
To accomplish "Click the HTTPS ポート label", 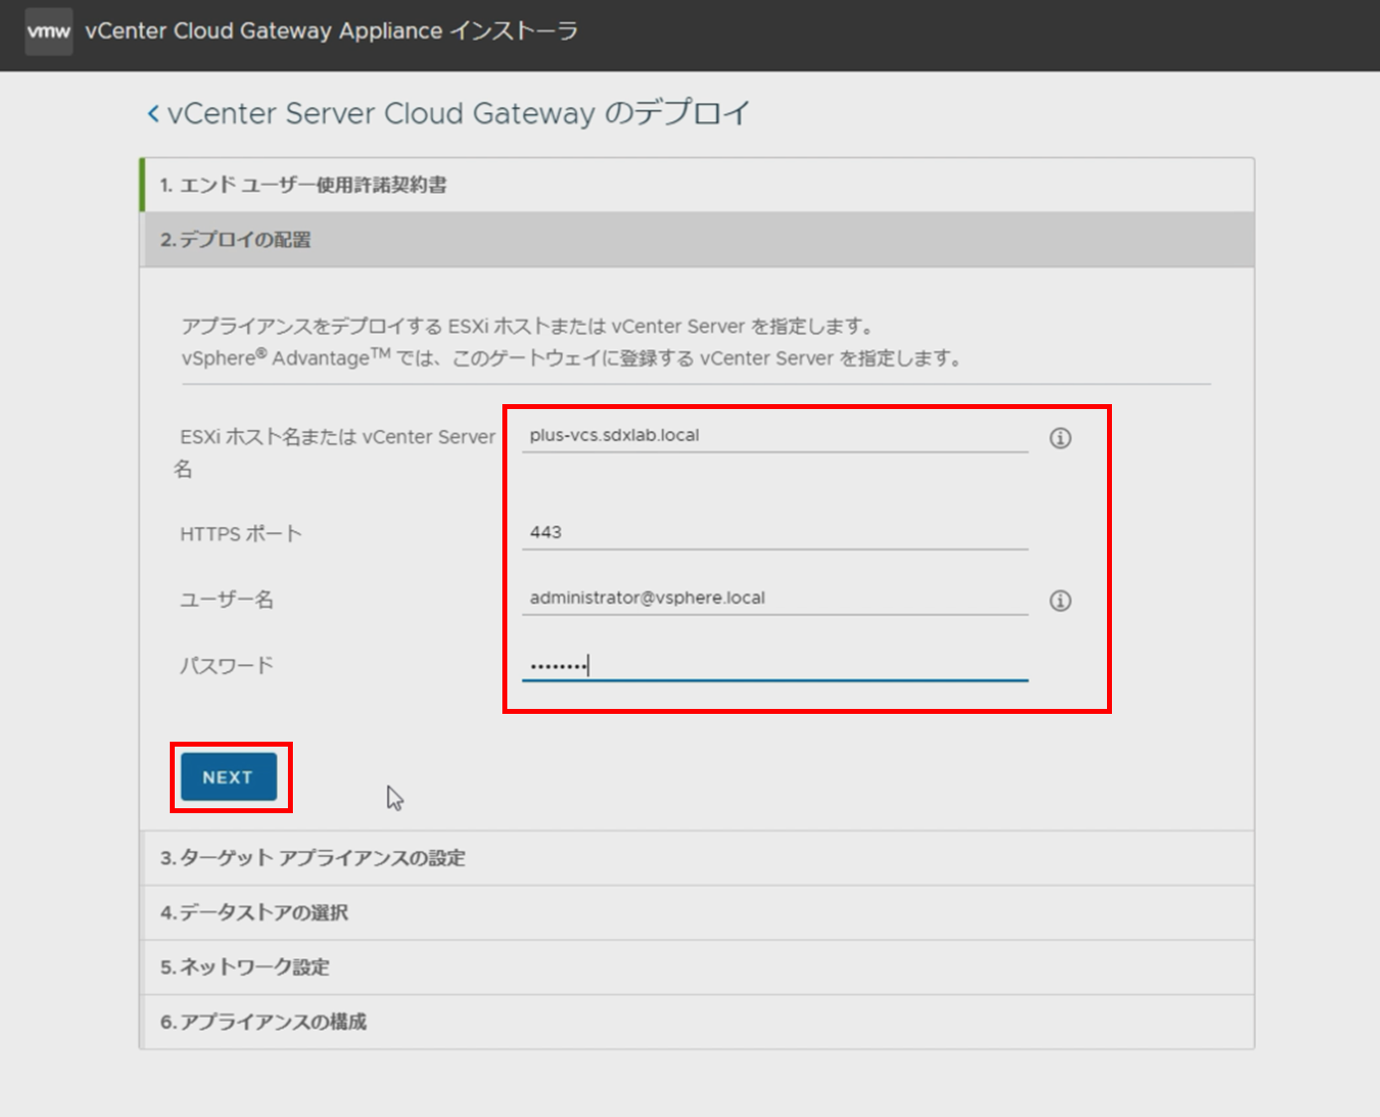I will tap(241, 534).
